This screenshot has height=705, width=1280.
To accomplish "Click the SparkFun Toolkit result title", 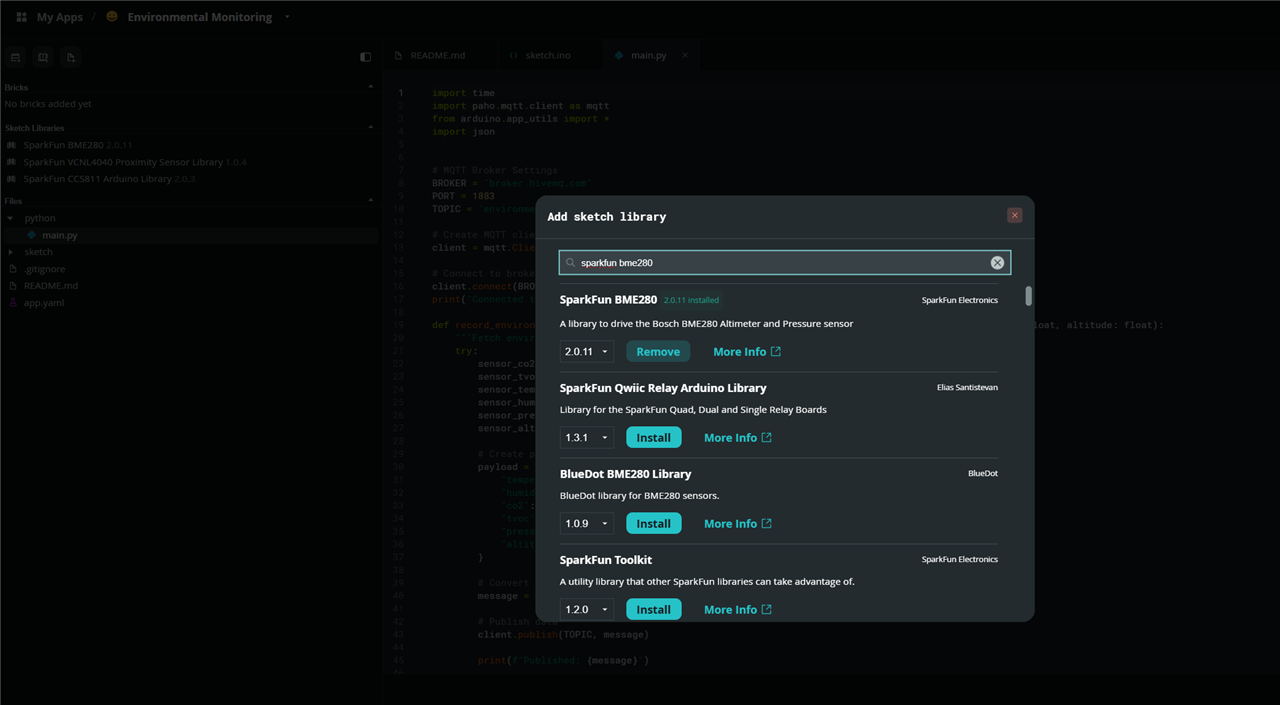I will point(606,560).
